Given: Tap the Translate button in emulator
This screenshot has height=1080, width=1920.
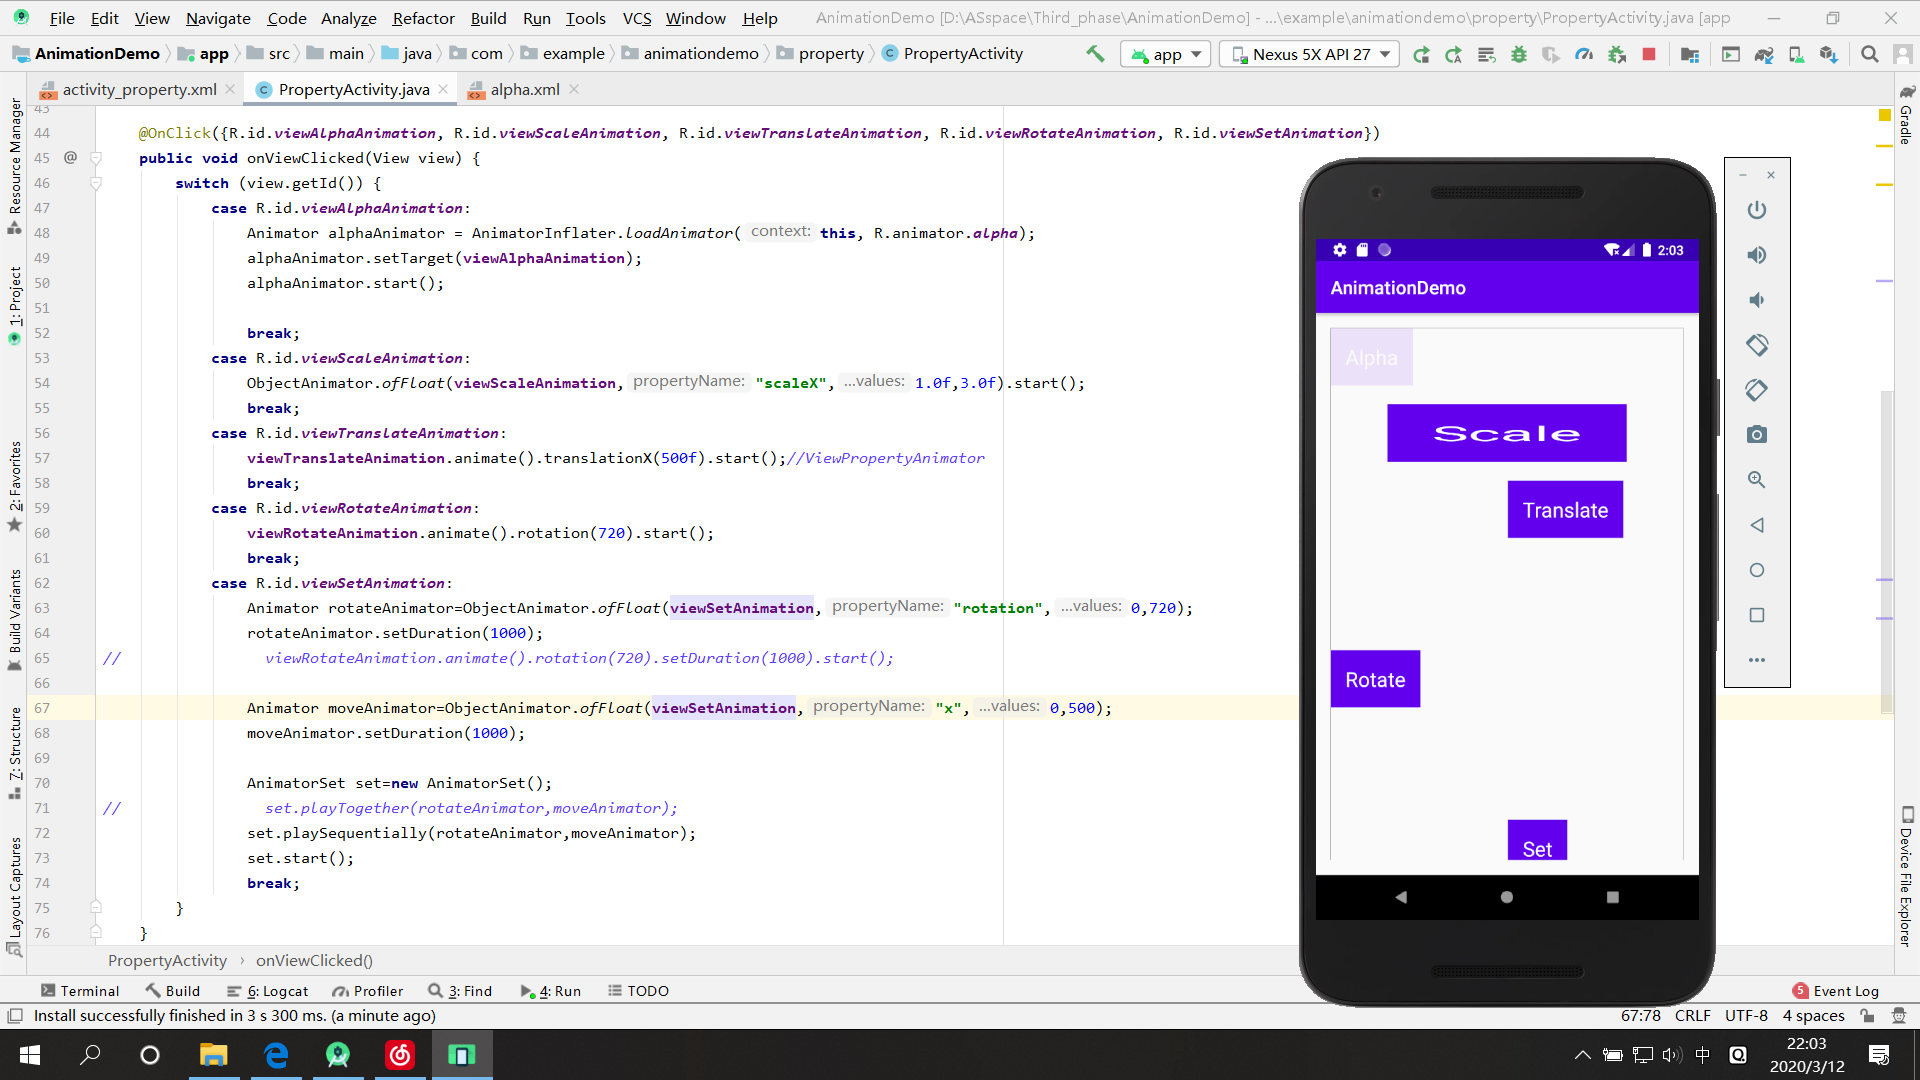Looking at the screenshot, I should click(1565, 510).
